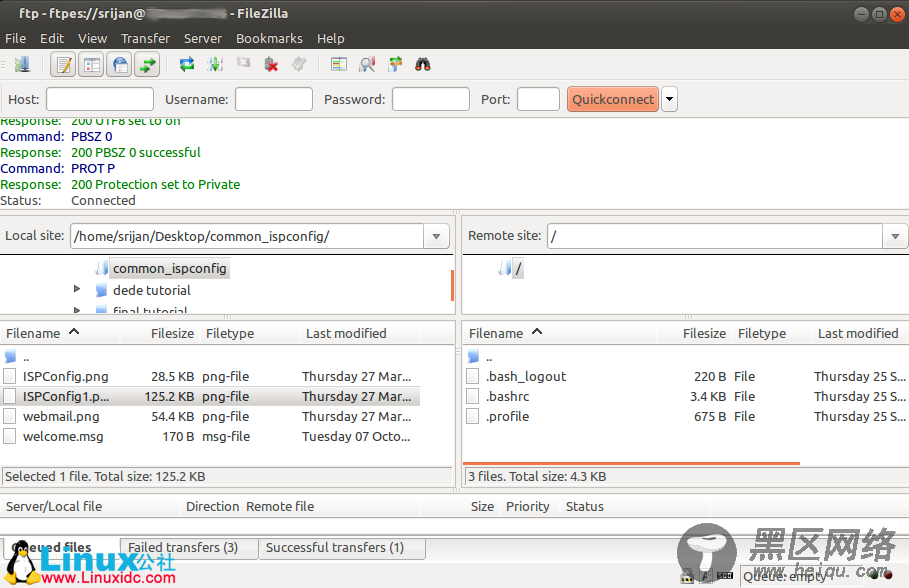Click the Host input field

coord(100,99)
